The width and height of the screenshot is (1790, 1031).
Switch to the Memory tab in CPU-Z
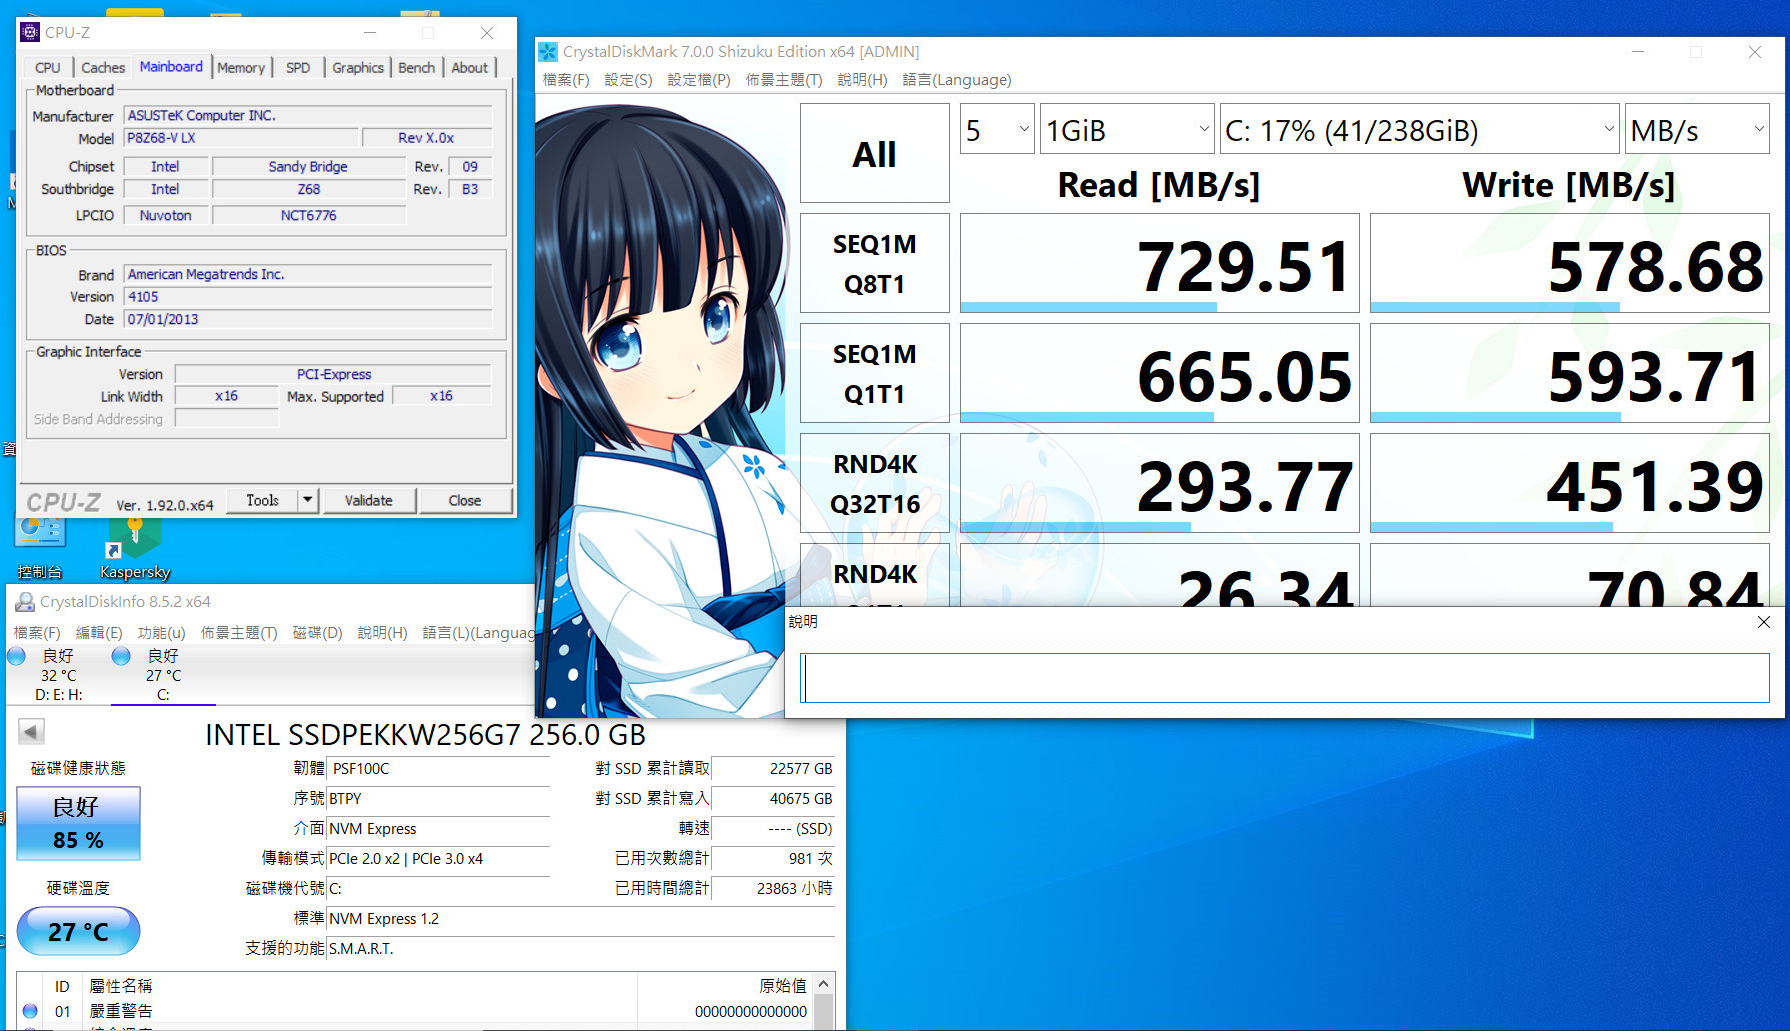[x=240, y=67]
